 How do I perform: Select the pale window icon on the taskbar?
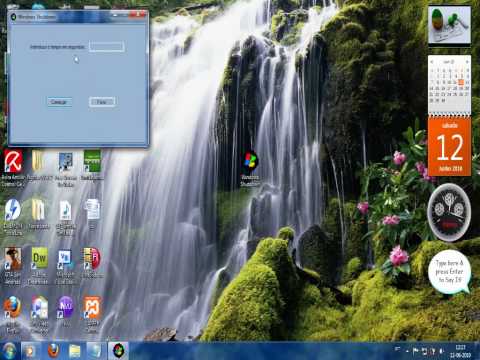click(x=96, y=351)
